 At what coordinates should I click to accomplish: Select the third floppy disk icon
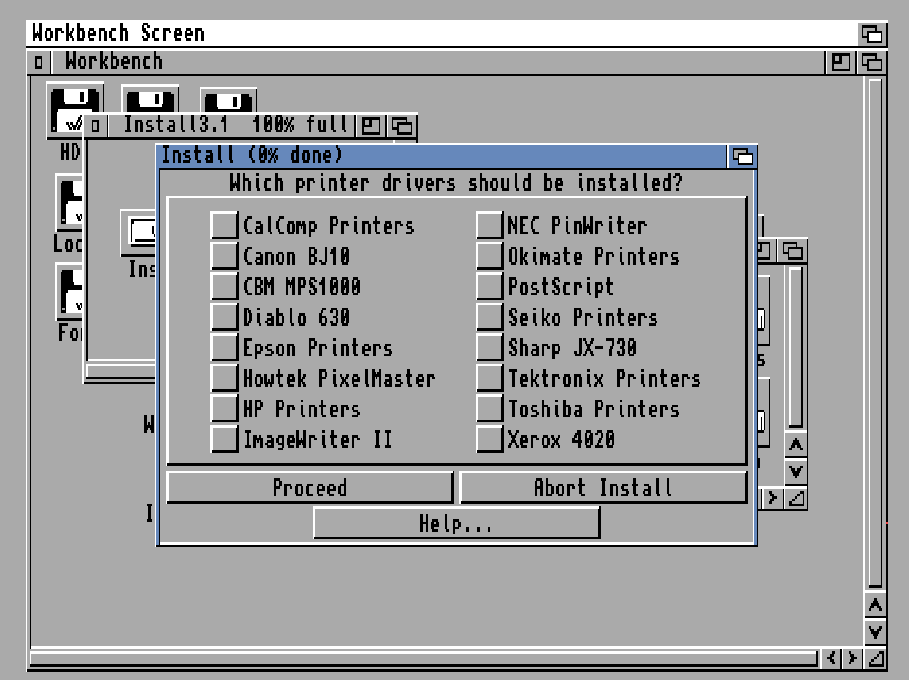228,100
